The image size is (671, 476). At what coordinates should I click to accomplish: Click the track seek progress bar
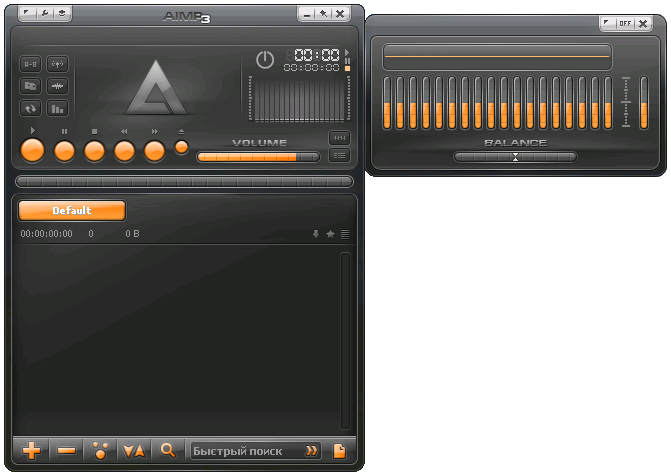(184, 181)
